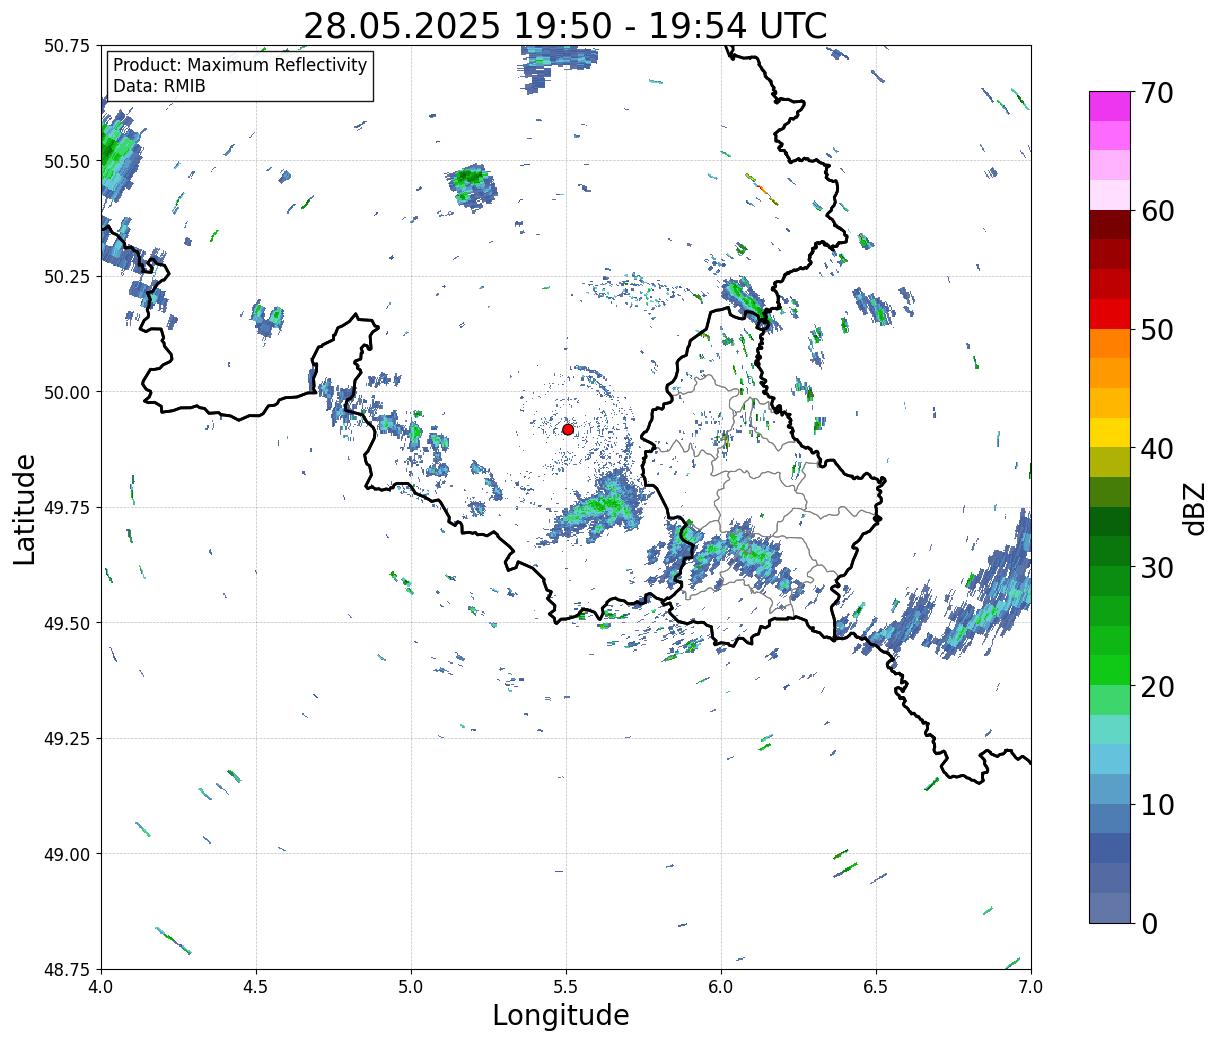Click the colorbar tick label 10
Viewport: 1219px width, 1040px height.
[x=1157, y=805]
